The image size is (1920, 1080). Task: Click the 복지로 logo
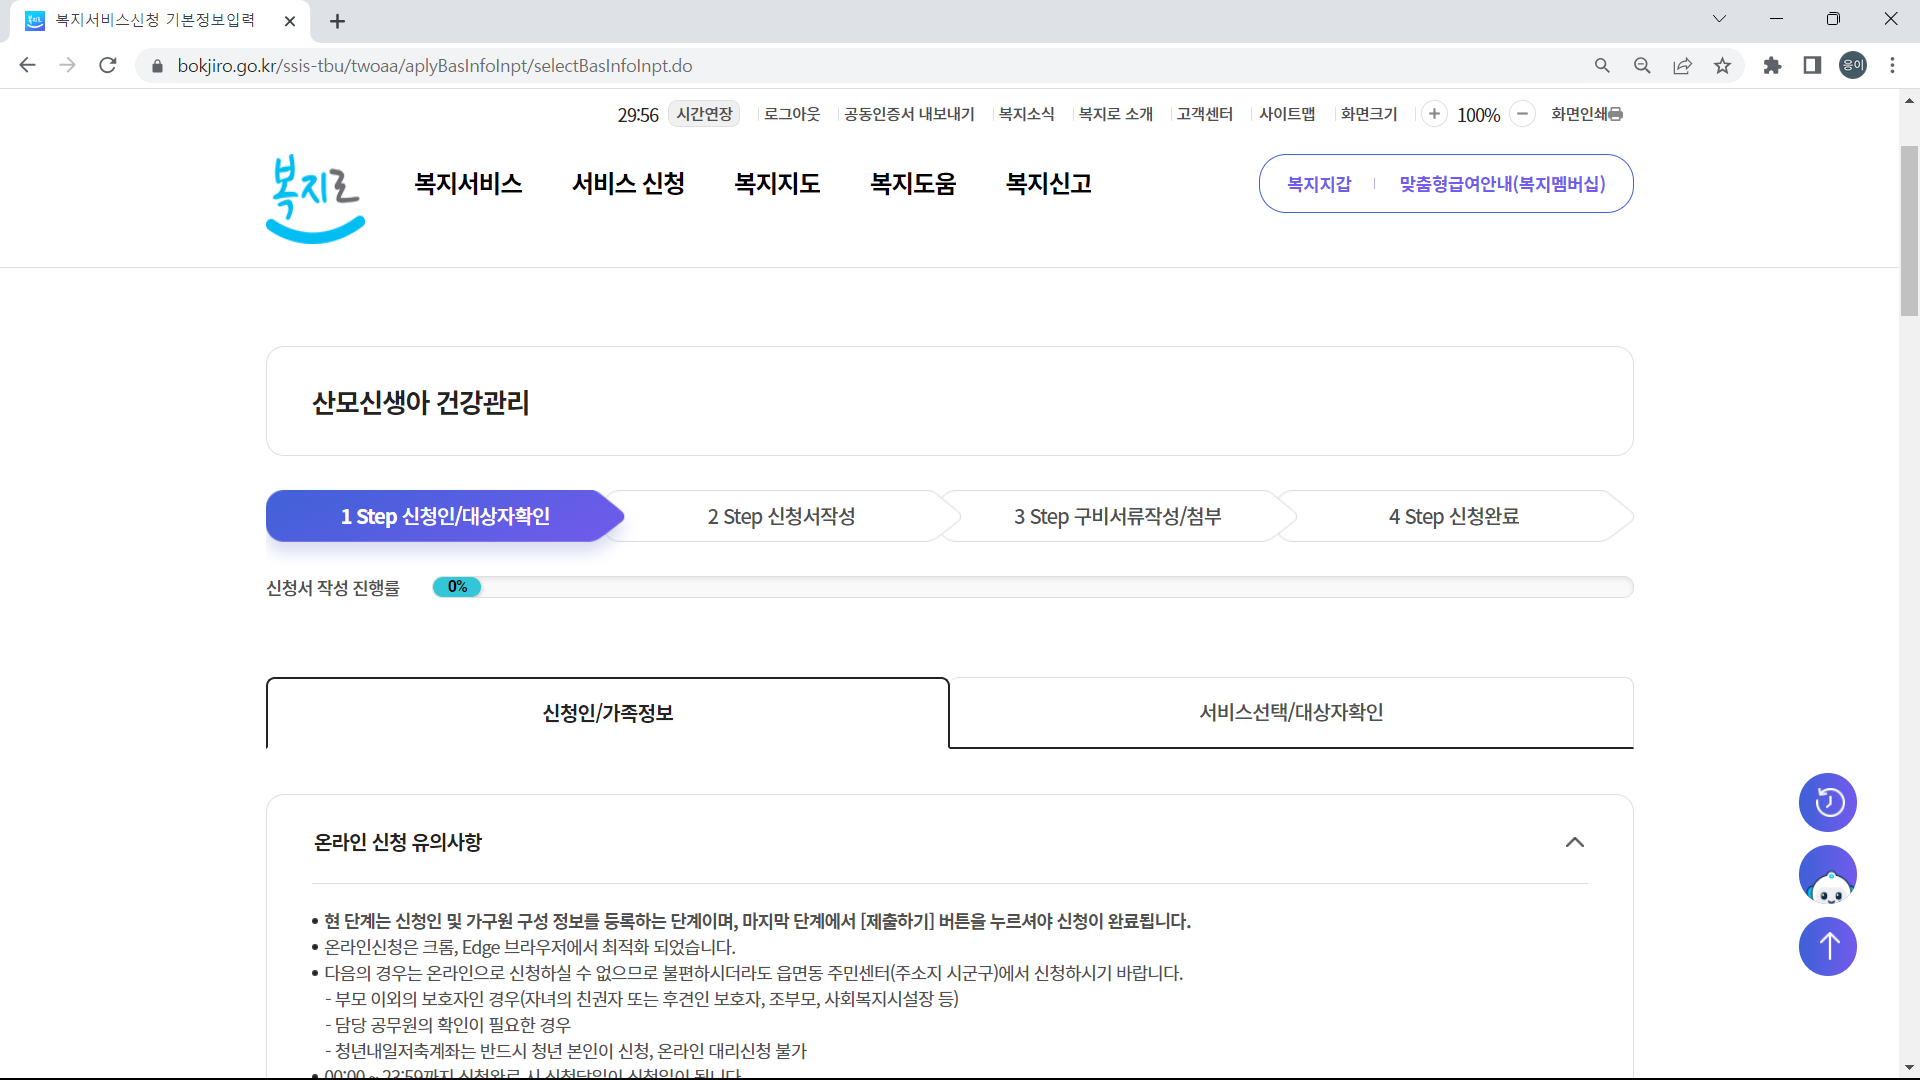(314, 198)
